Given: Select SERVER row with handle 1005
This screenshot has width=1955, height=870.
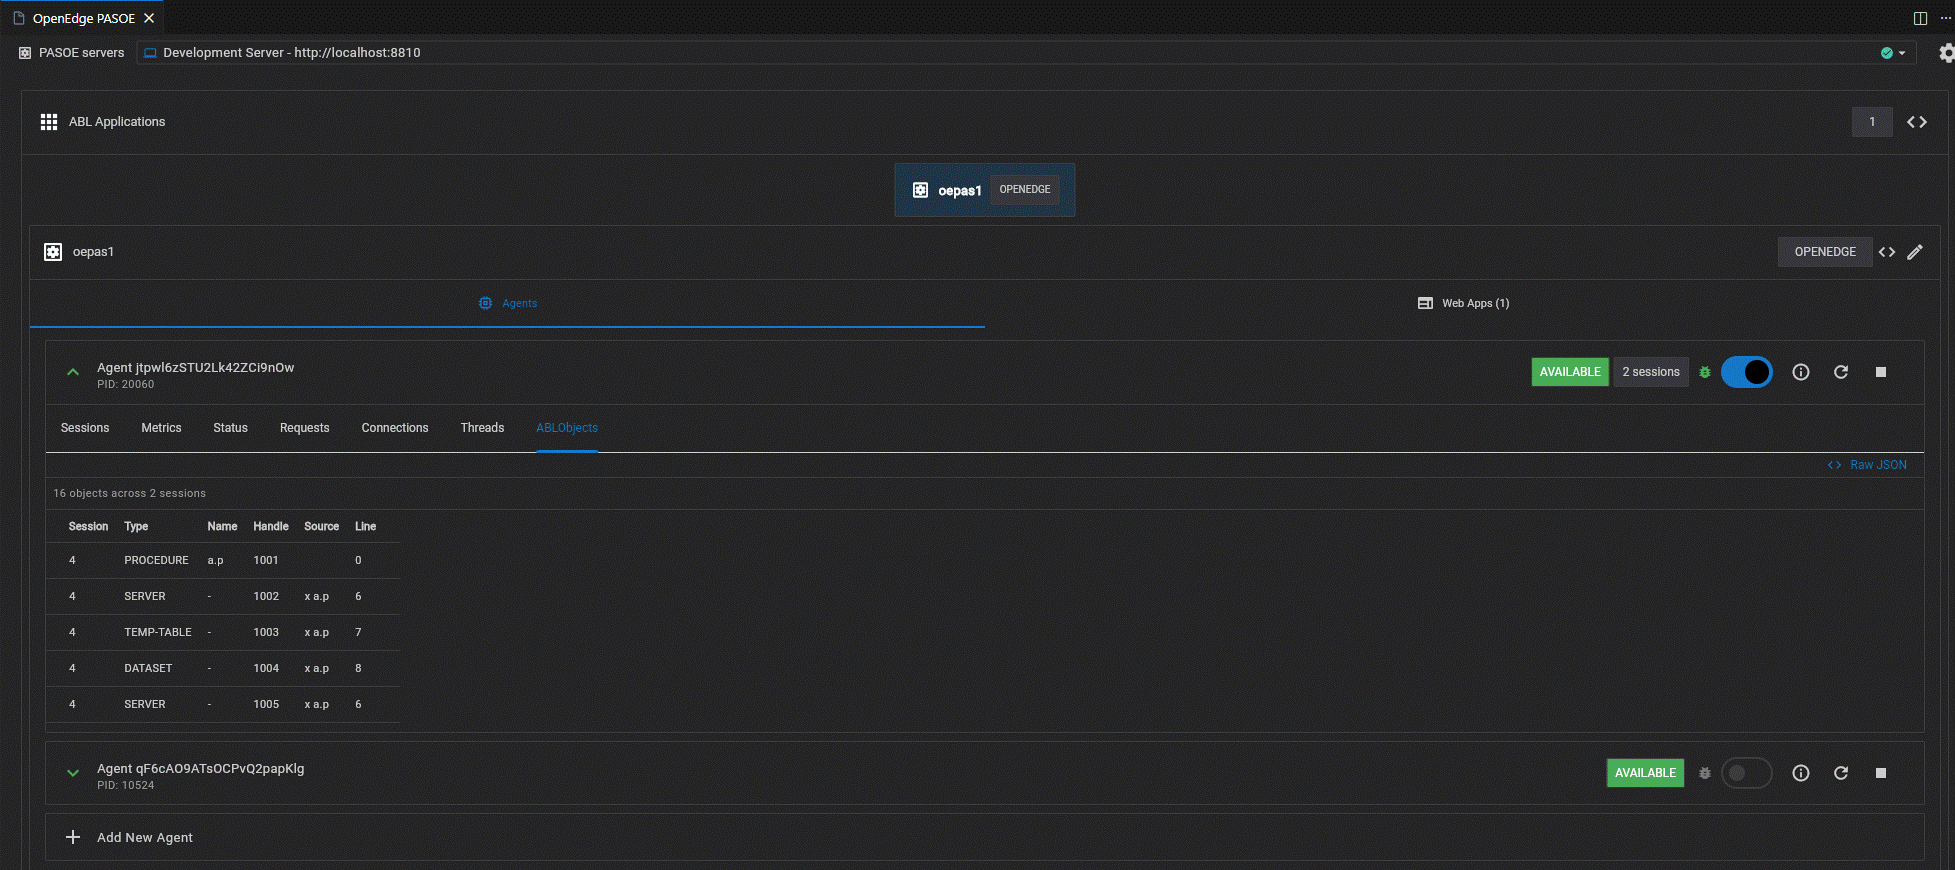Looking at the screenshot, I should point(223,704).
